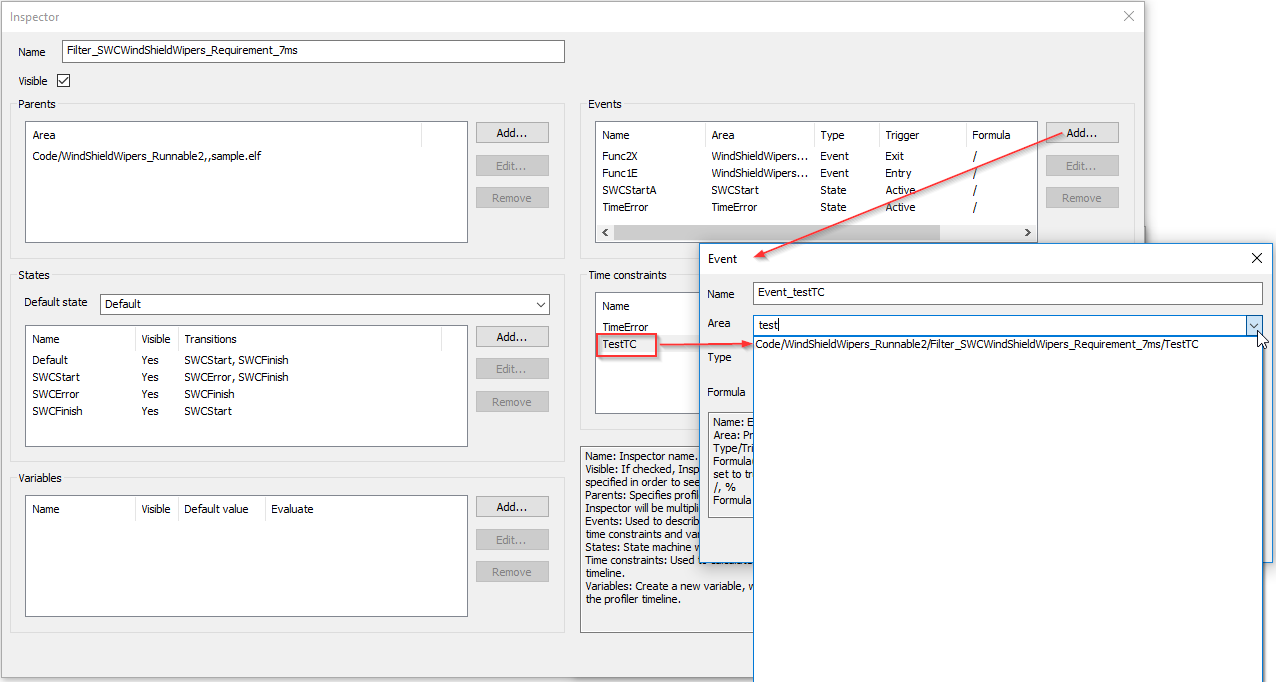
Task: Click the Trigger column header in Events
Action: tap(902, 135)
